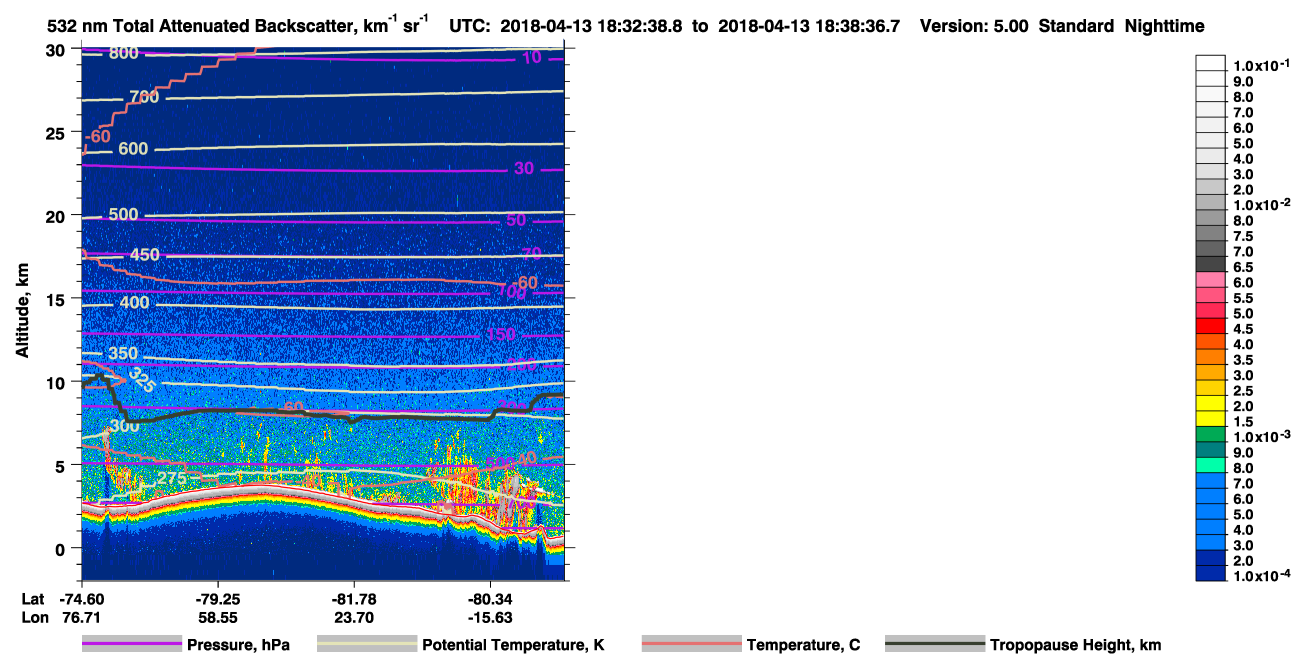Click the '350' potential temperature contour label
The height and width of the screenshot is (667, 1300).
[x=124, y=354]
